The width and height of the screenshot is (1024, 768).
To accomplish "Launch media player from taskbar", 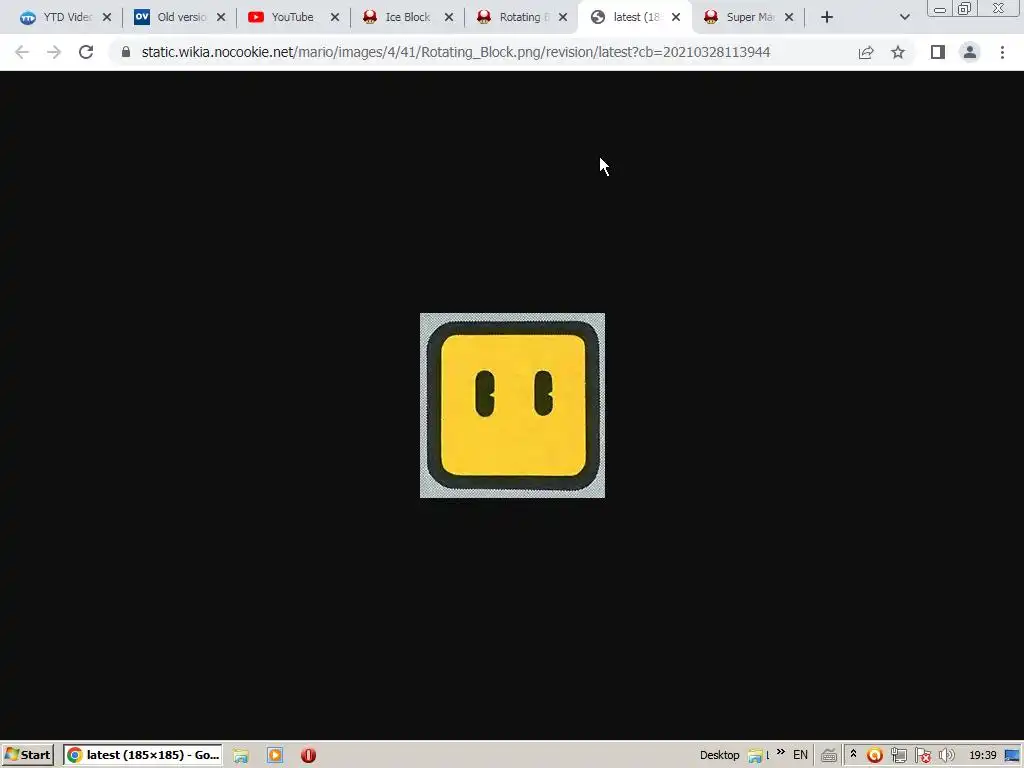I will pyautogui.click(x=275, y=756).
